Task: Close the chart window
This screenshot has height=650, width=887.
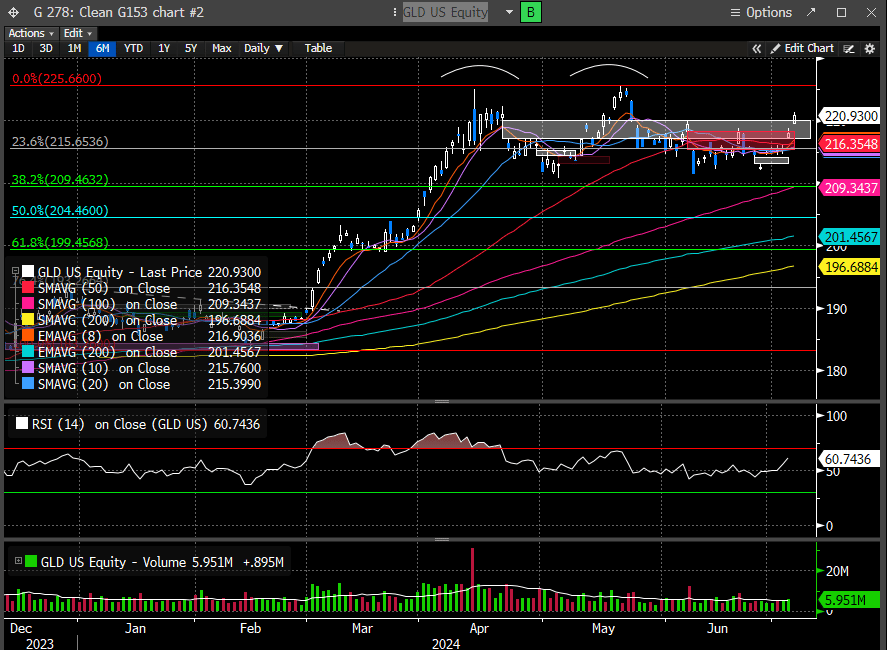Action: coord(871,12)
